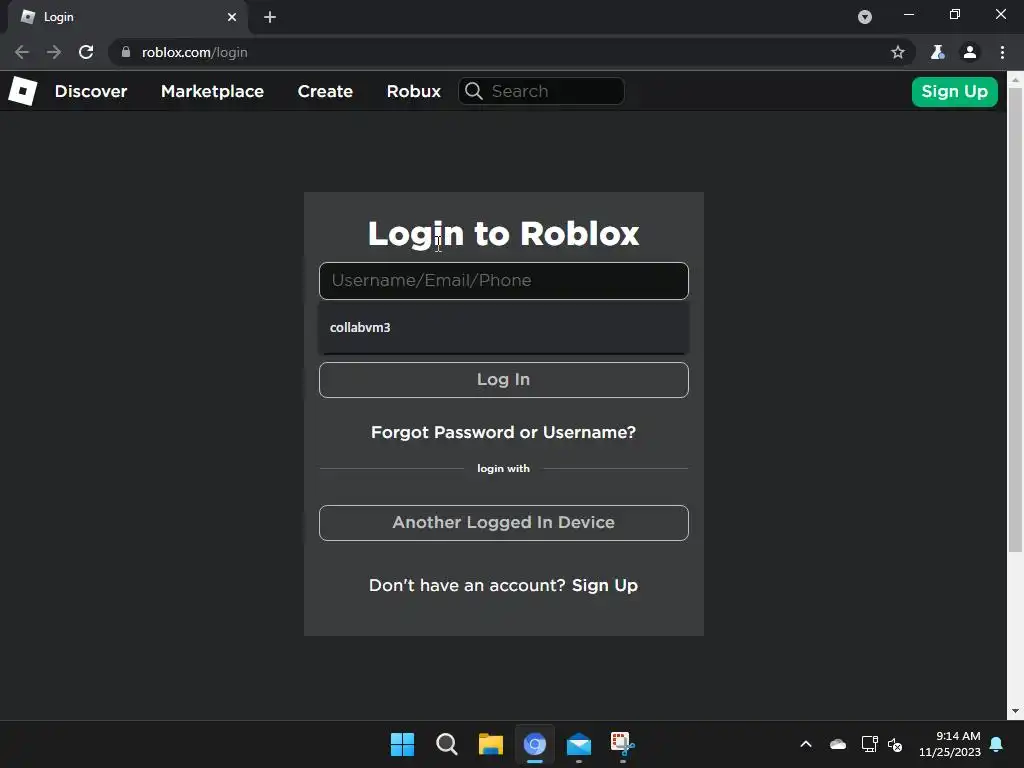Click the search magnifier in Roblox navbar
This screenshot has height=768, width=1024.
coord(474,91)
